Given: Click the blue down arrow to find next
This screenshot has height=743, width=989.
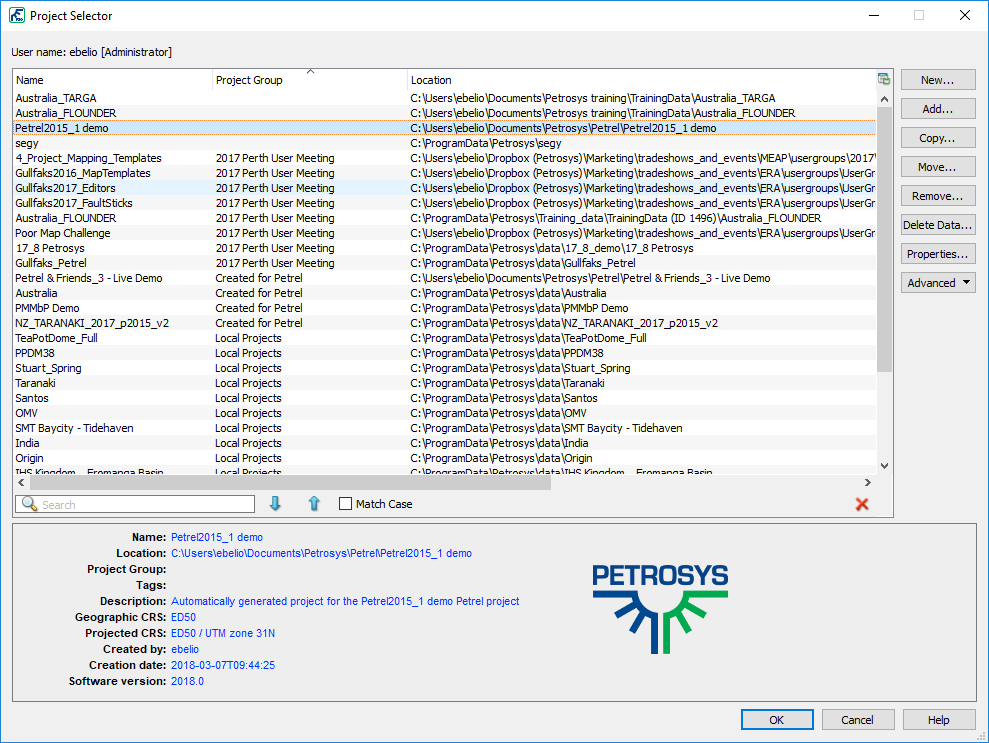Looking at the screenshot, I should point(275,504).
